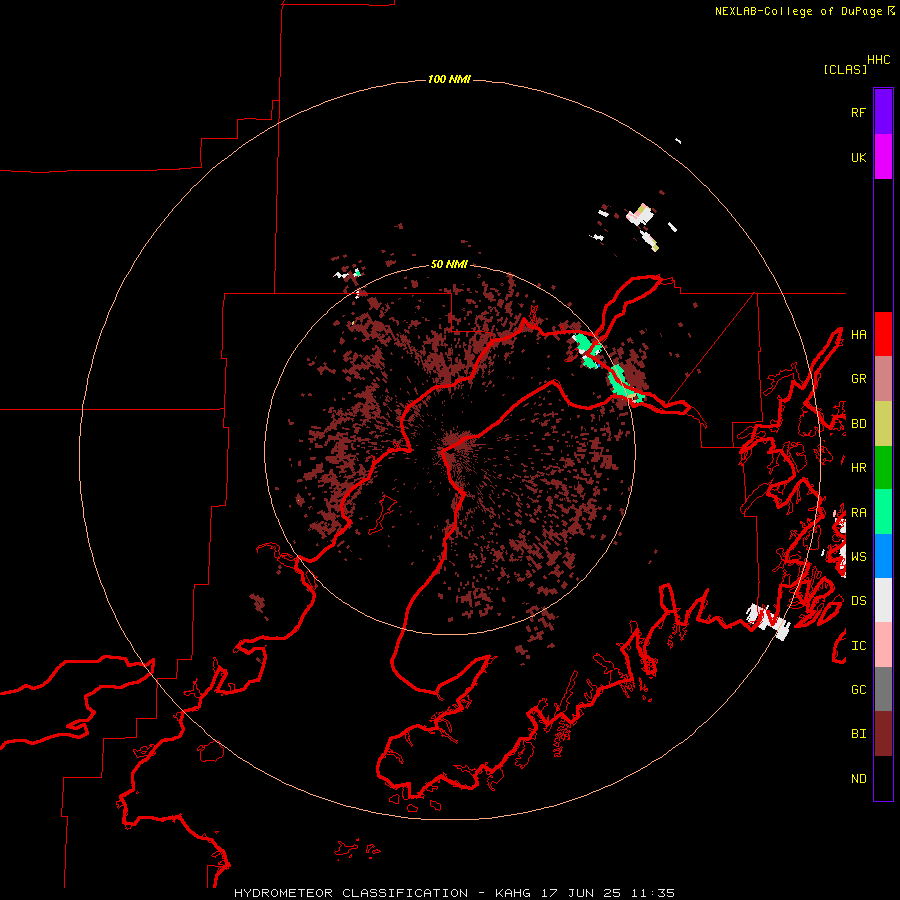Click the RA light-green legend swatch
Screen dimensions: 900x900
883,512
